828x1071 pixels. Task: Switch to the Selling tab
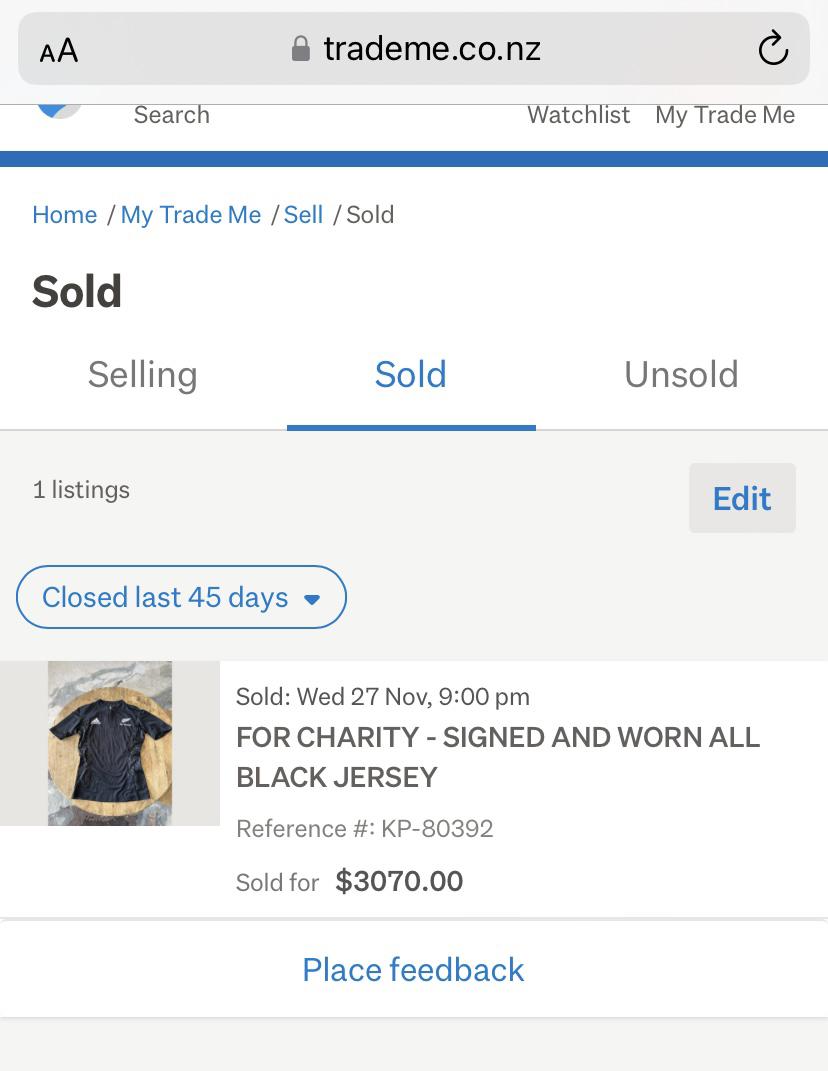coord(143,375)
